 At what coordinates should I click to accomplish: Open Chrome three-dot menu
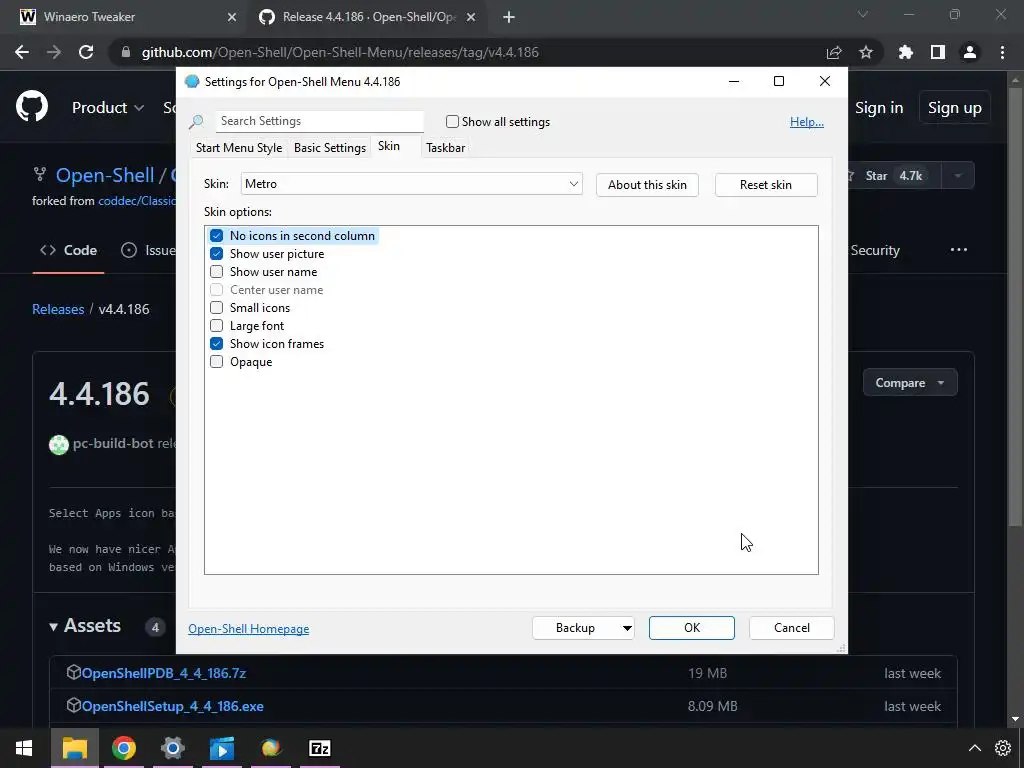(x=1002, y=52)
